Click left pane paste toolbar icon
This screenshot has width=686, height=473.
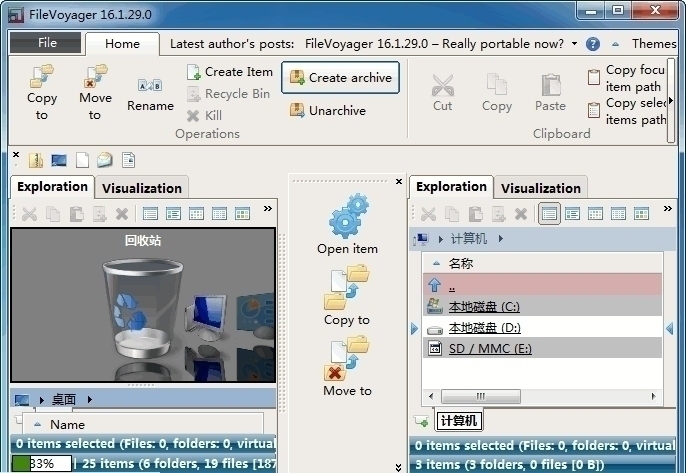tap(77, 214)
